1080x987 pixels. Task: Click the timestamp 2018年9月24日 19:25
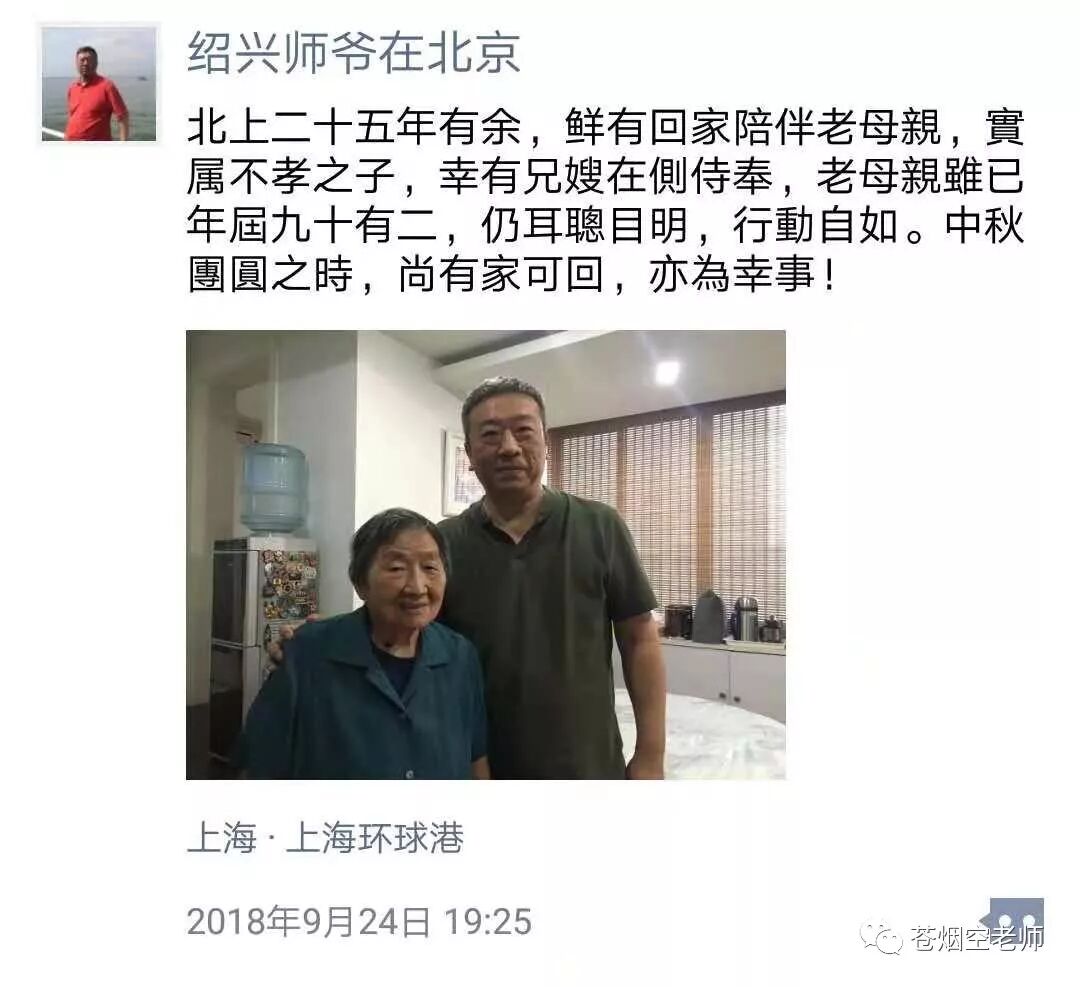(359, 921)
